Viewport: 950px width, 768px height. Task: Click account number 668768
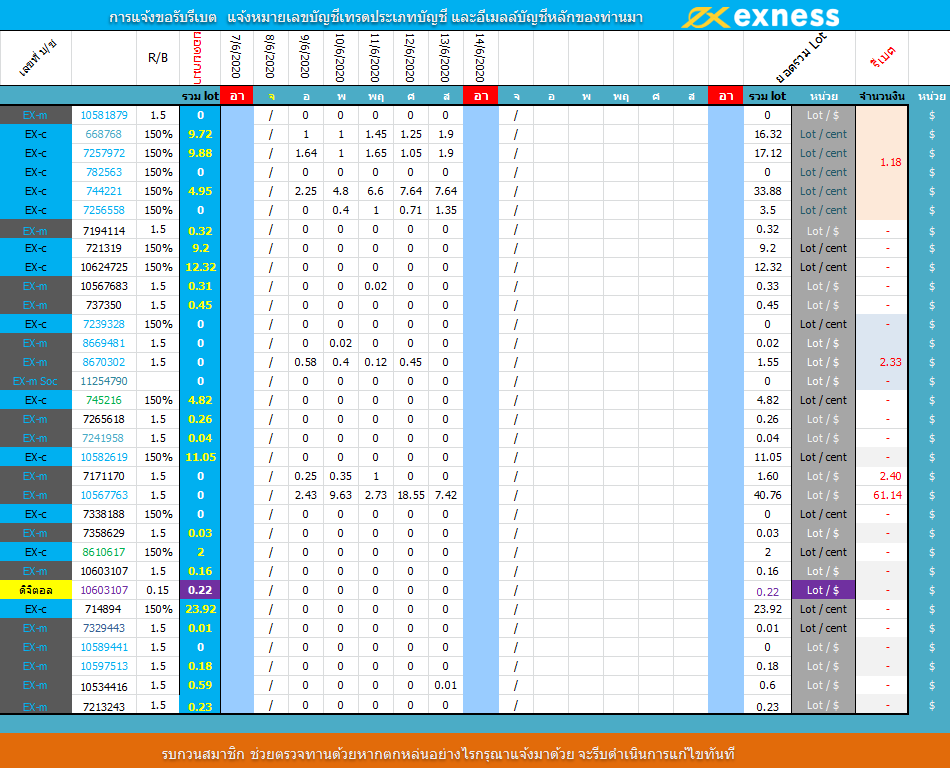click(104, 134)
